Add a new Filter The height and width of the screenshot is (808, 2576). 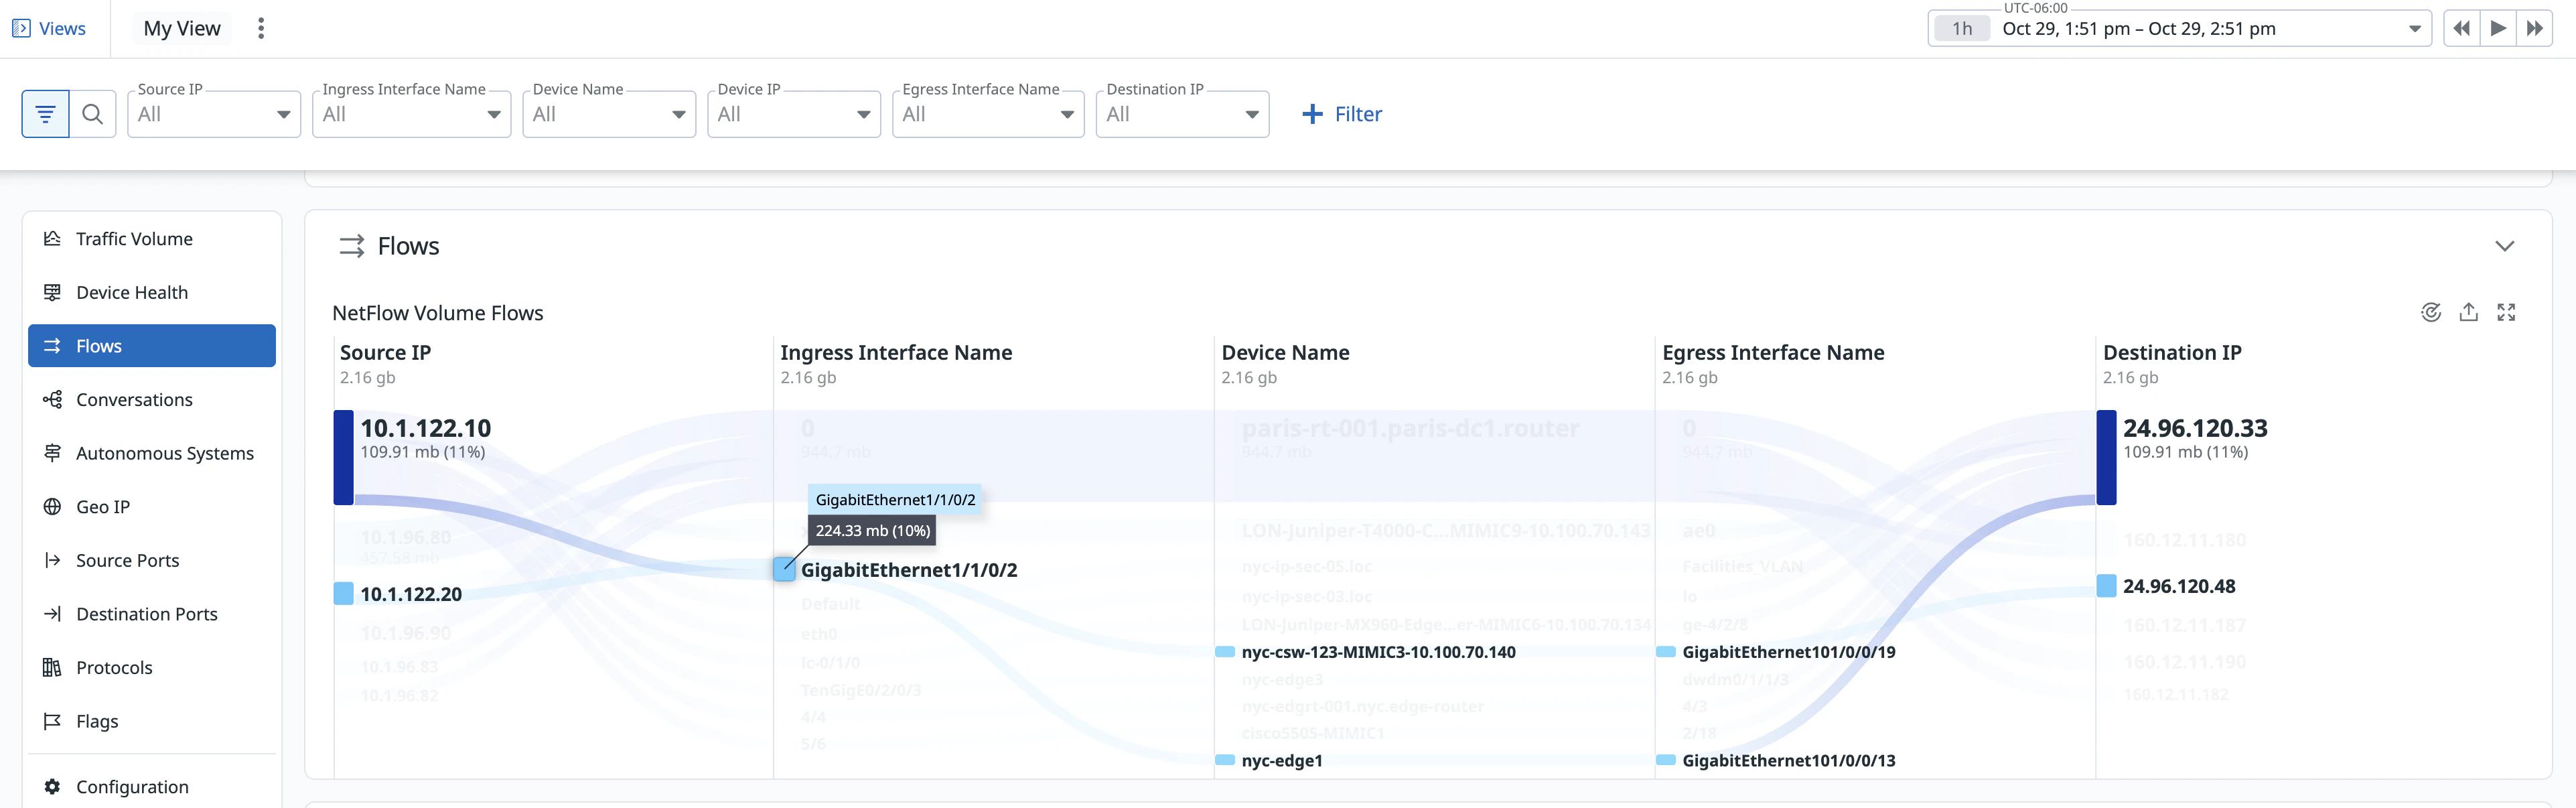1342,114
